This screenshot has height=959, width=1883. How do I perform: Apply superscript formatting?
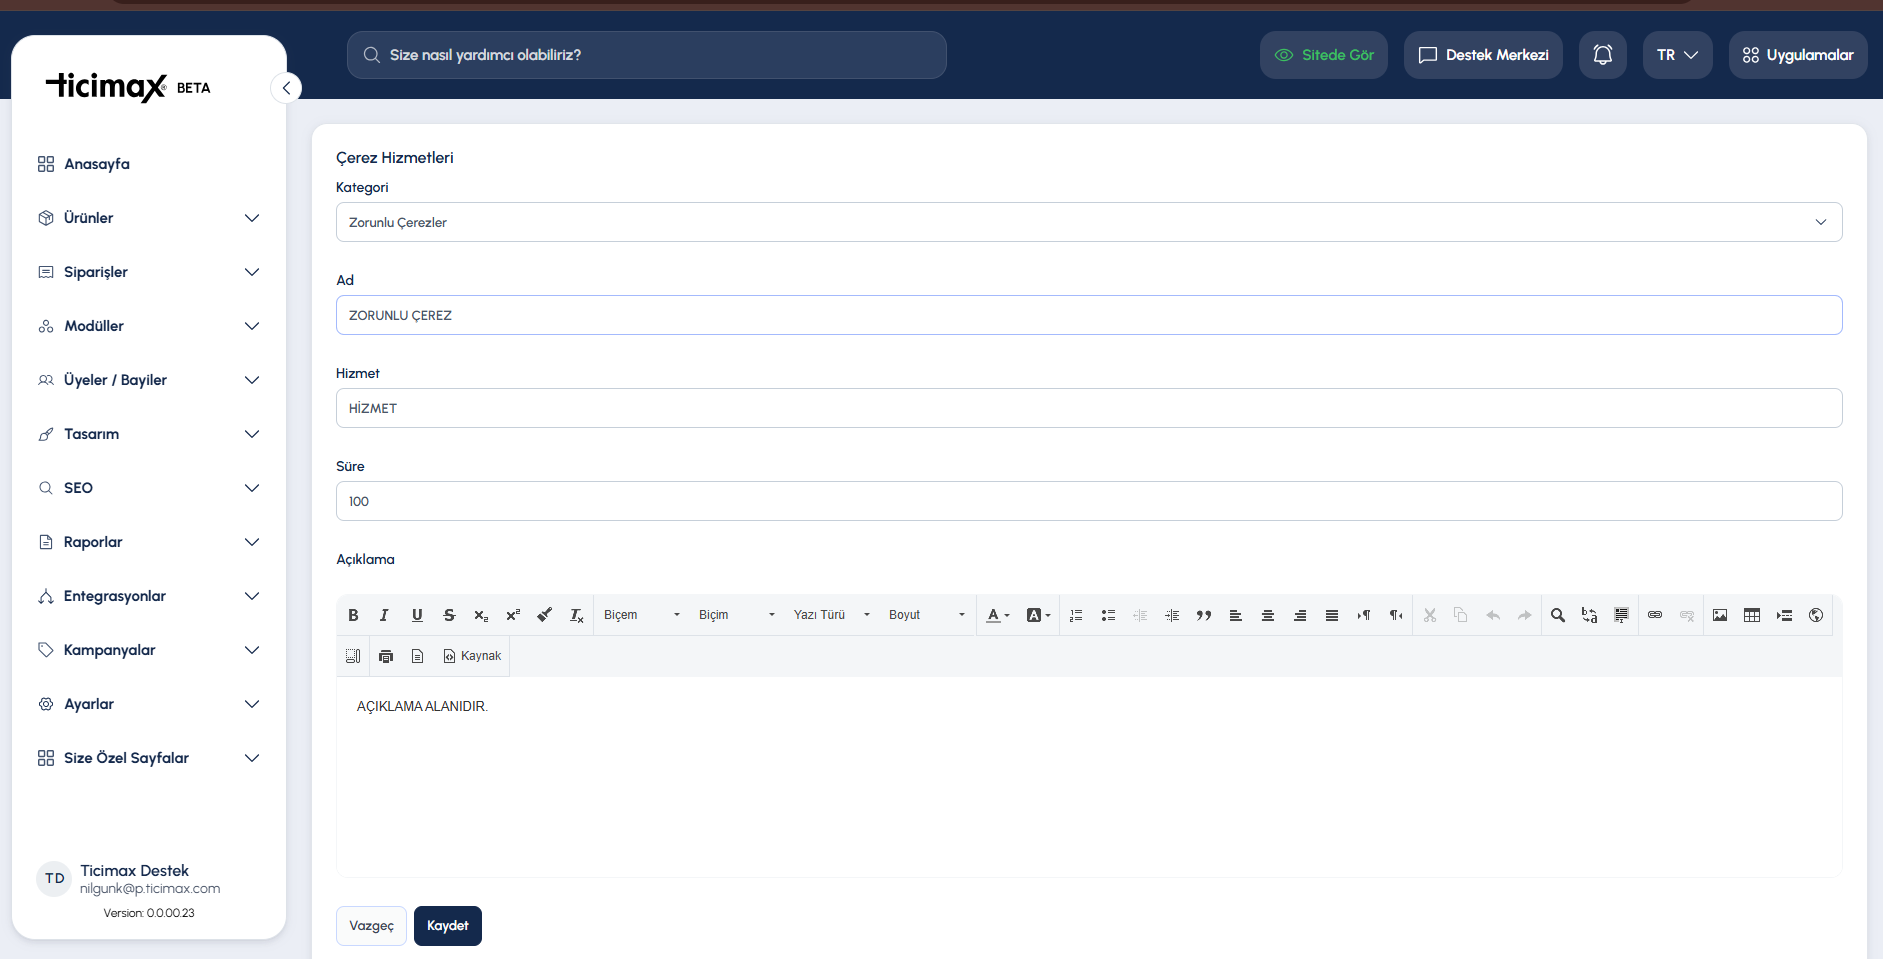(x=513, y=615)
